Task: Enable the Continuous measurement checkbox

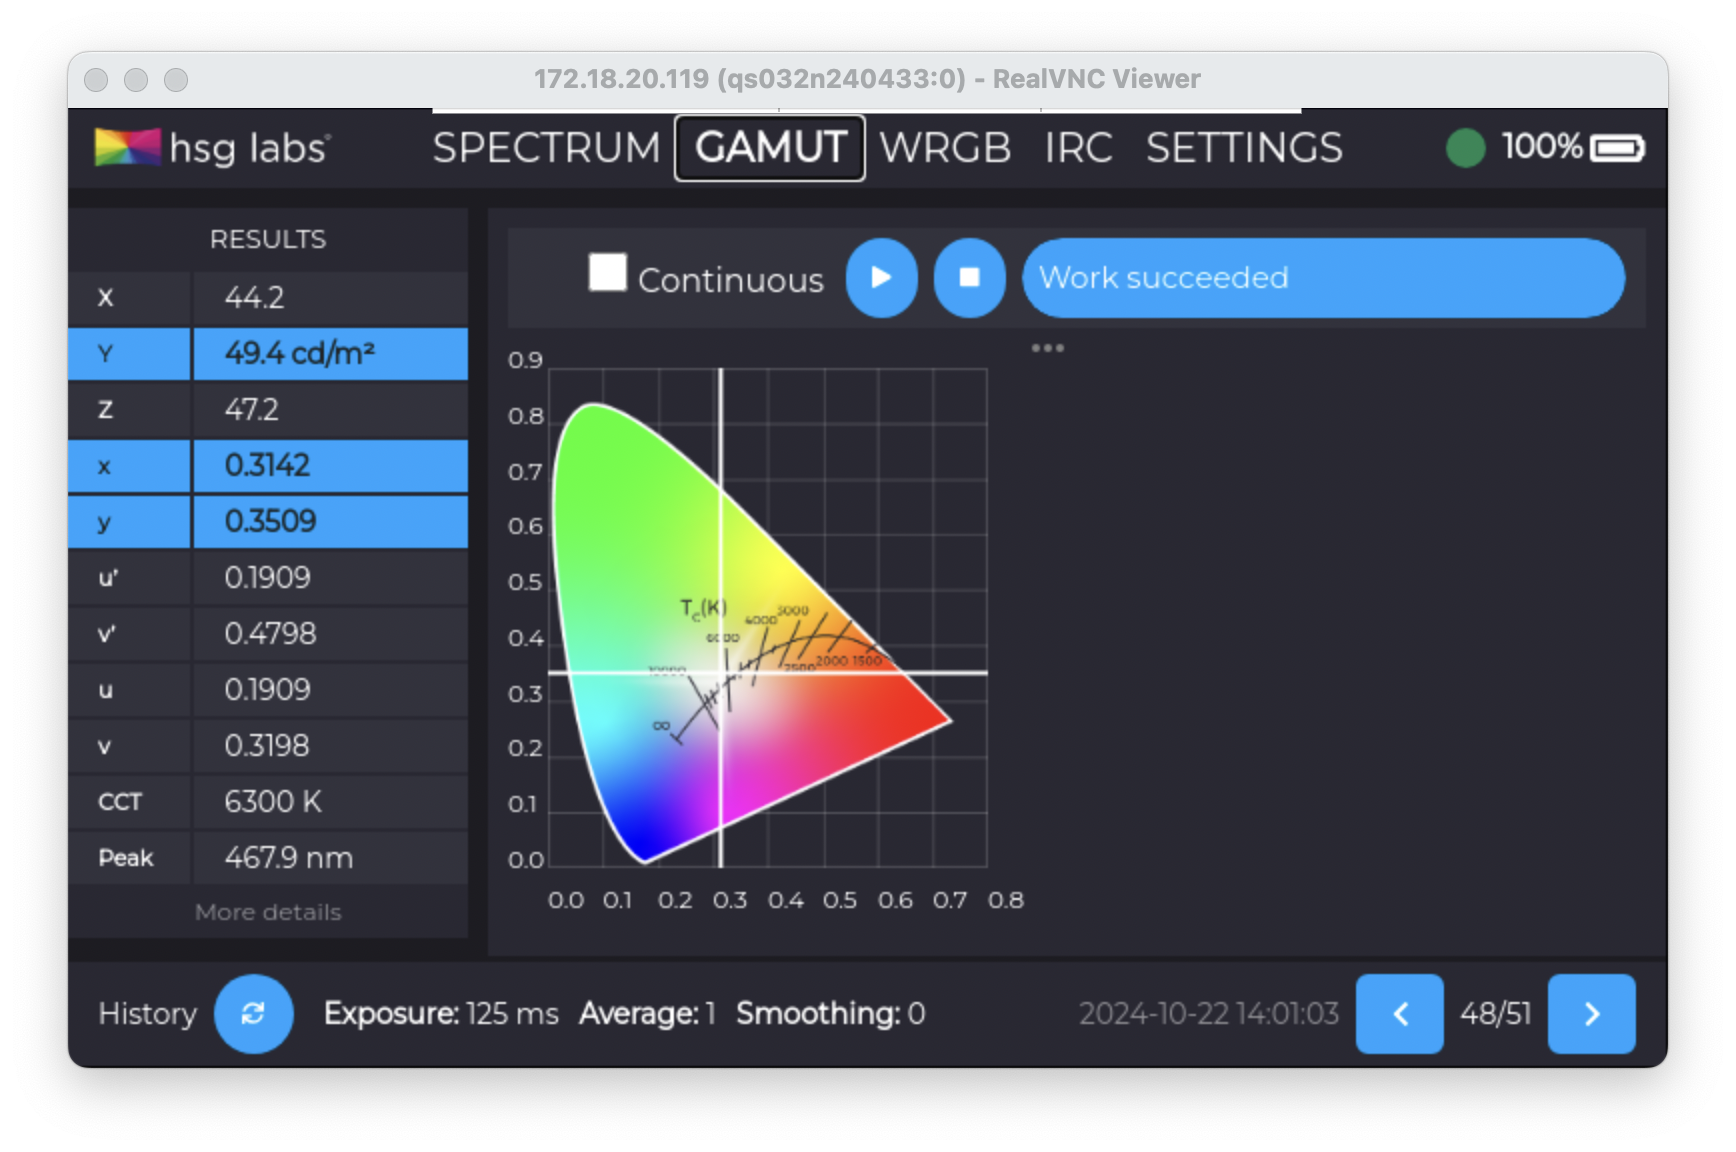Action: (606, 270)
